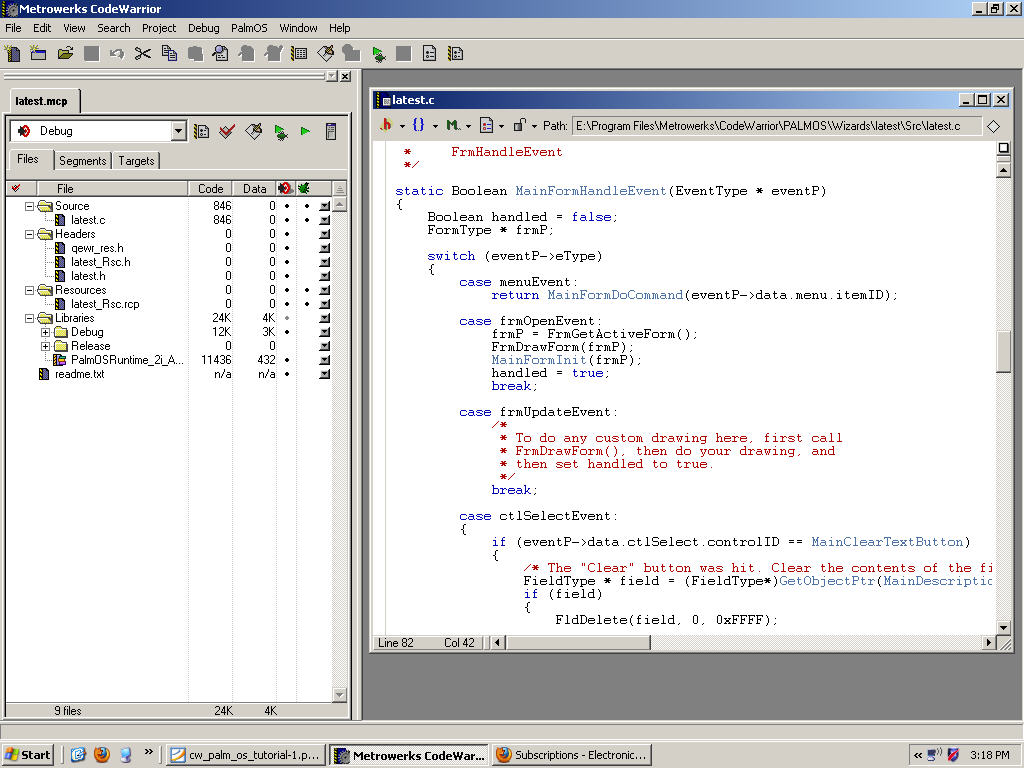Toggle target dot for latest_Rsc.h
This screenshot has height=768, width=1024.
(x=287, y=262)
